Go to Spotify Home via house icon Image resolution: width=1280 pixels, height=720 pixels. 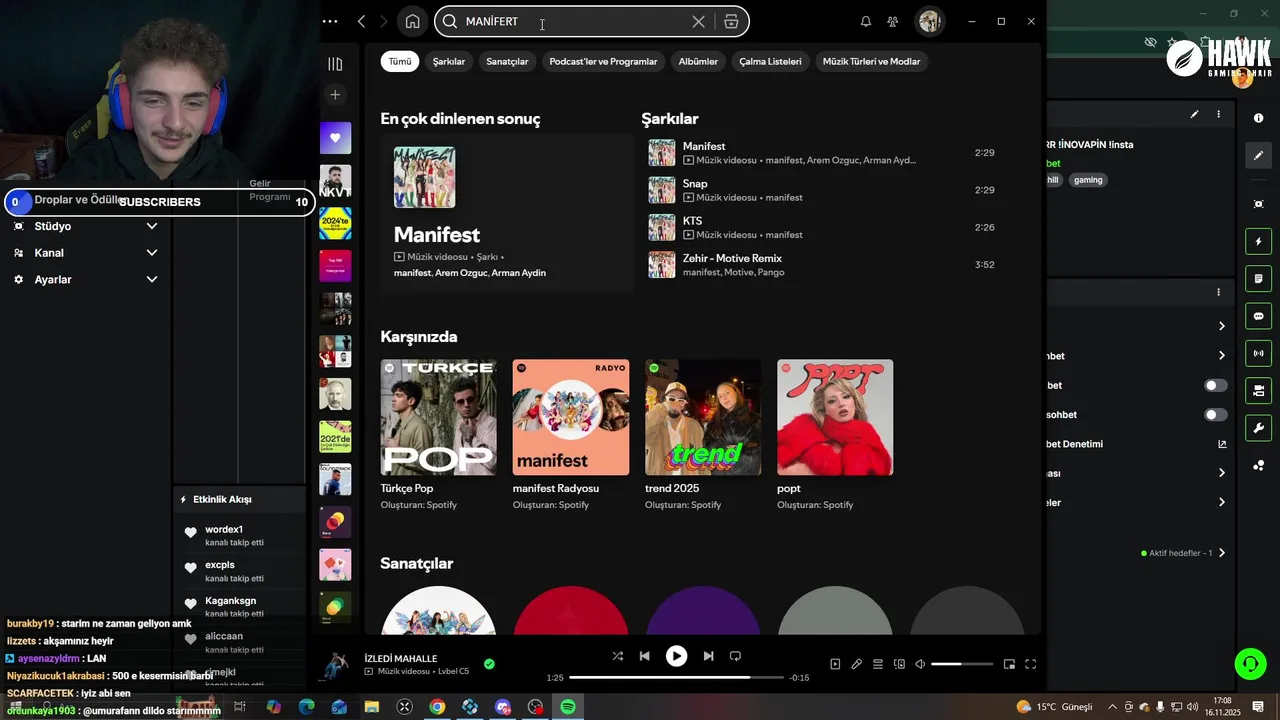click(x=412, y=21)
